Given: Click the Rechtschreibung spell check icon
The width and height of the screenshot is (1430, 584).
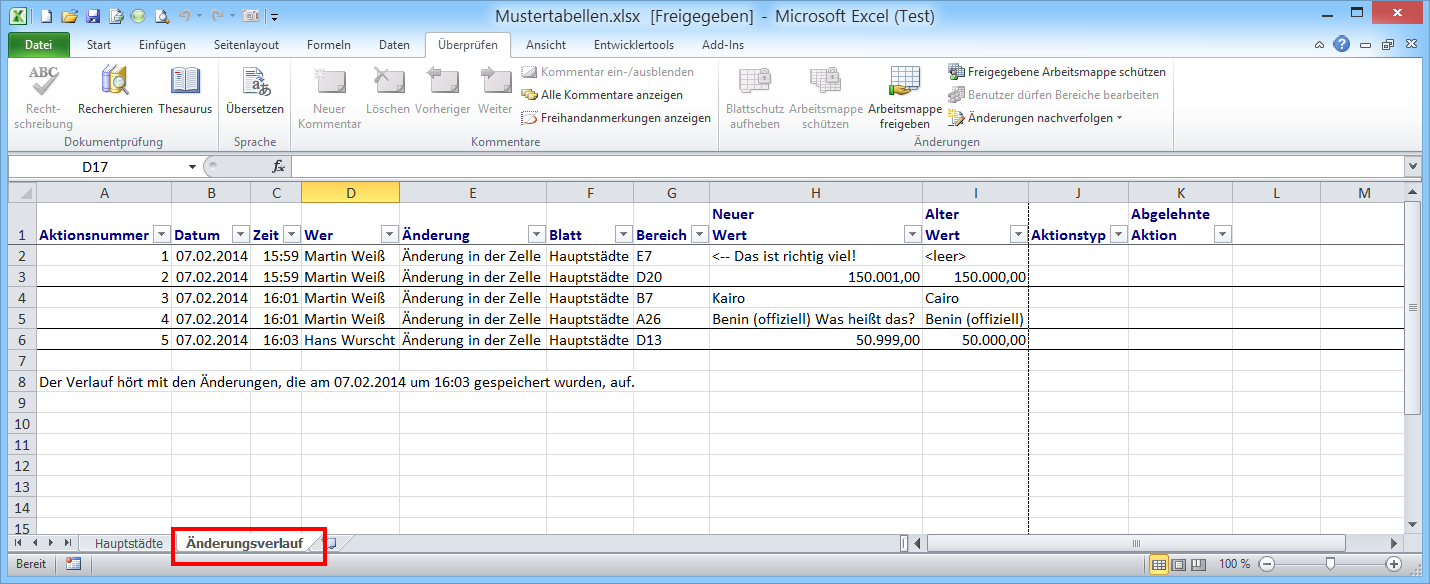Looking at the screenshot, I should [43, 83].
